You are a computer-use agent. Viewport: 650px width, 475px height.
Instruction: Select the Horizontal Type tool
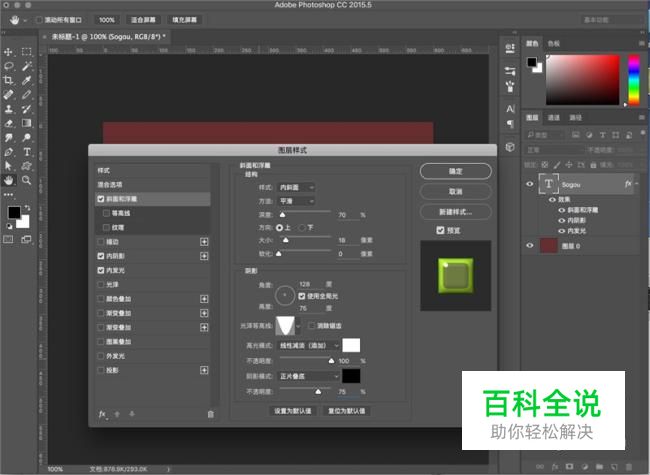click(x=27, y=152)
